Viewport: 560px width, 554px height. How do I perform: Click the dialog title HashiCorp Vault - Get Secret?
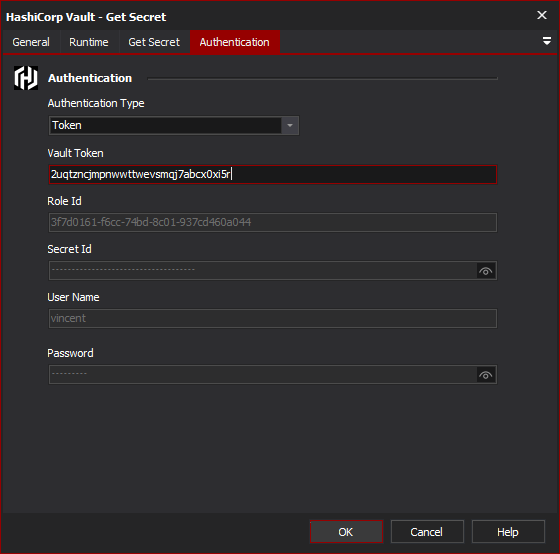coord(86,17)
